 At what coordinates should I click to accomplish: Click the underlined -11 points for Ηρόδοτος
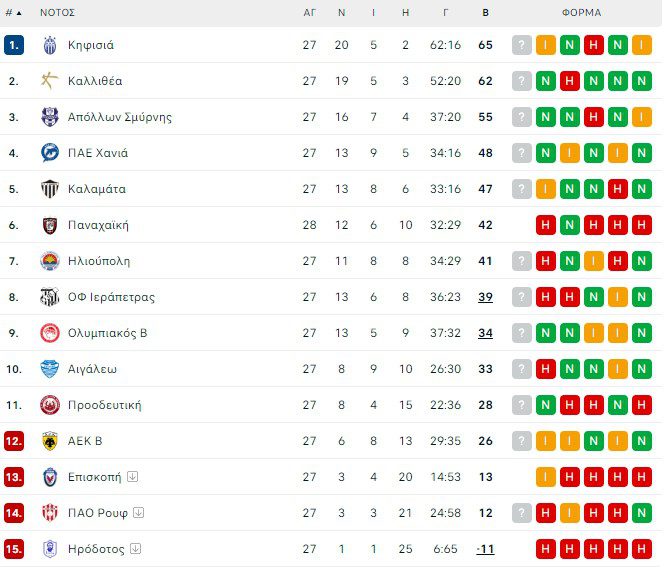[x=485, y=549]
